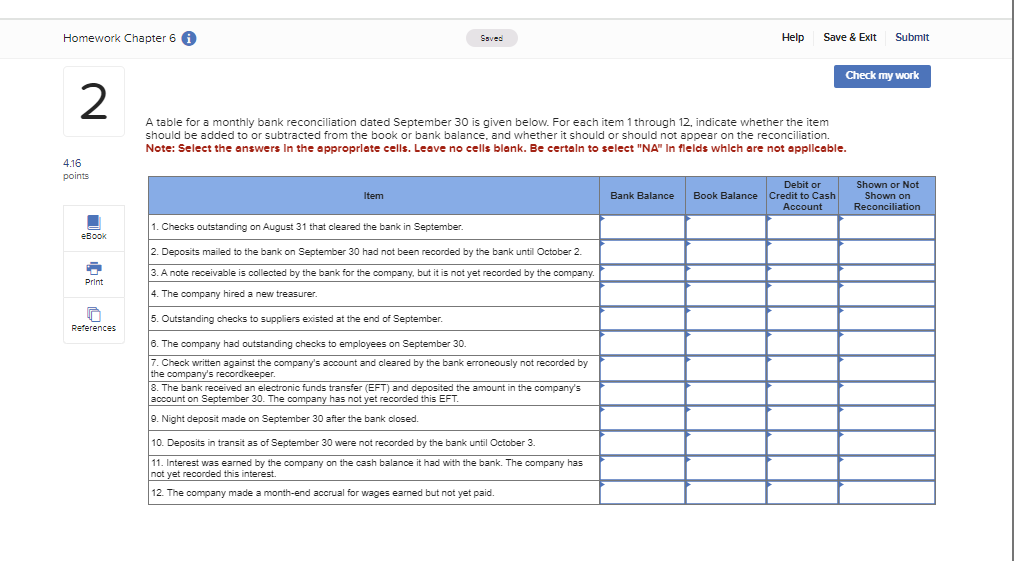Open Bank Balance dropdown for item 6 employee checks
The width and height of the screenshot is (1014, 561).
coord(642,343)
